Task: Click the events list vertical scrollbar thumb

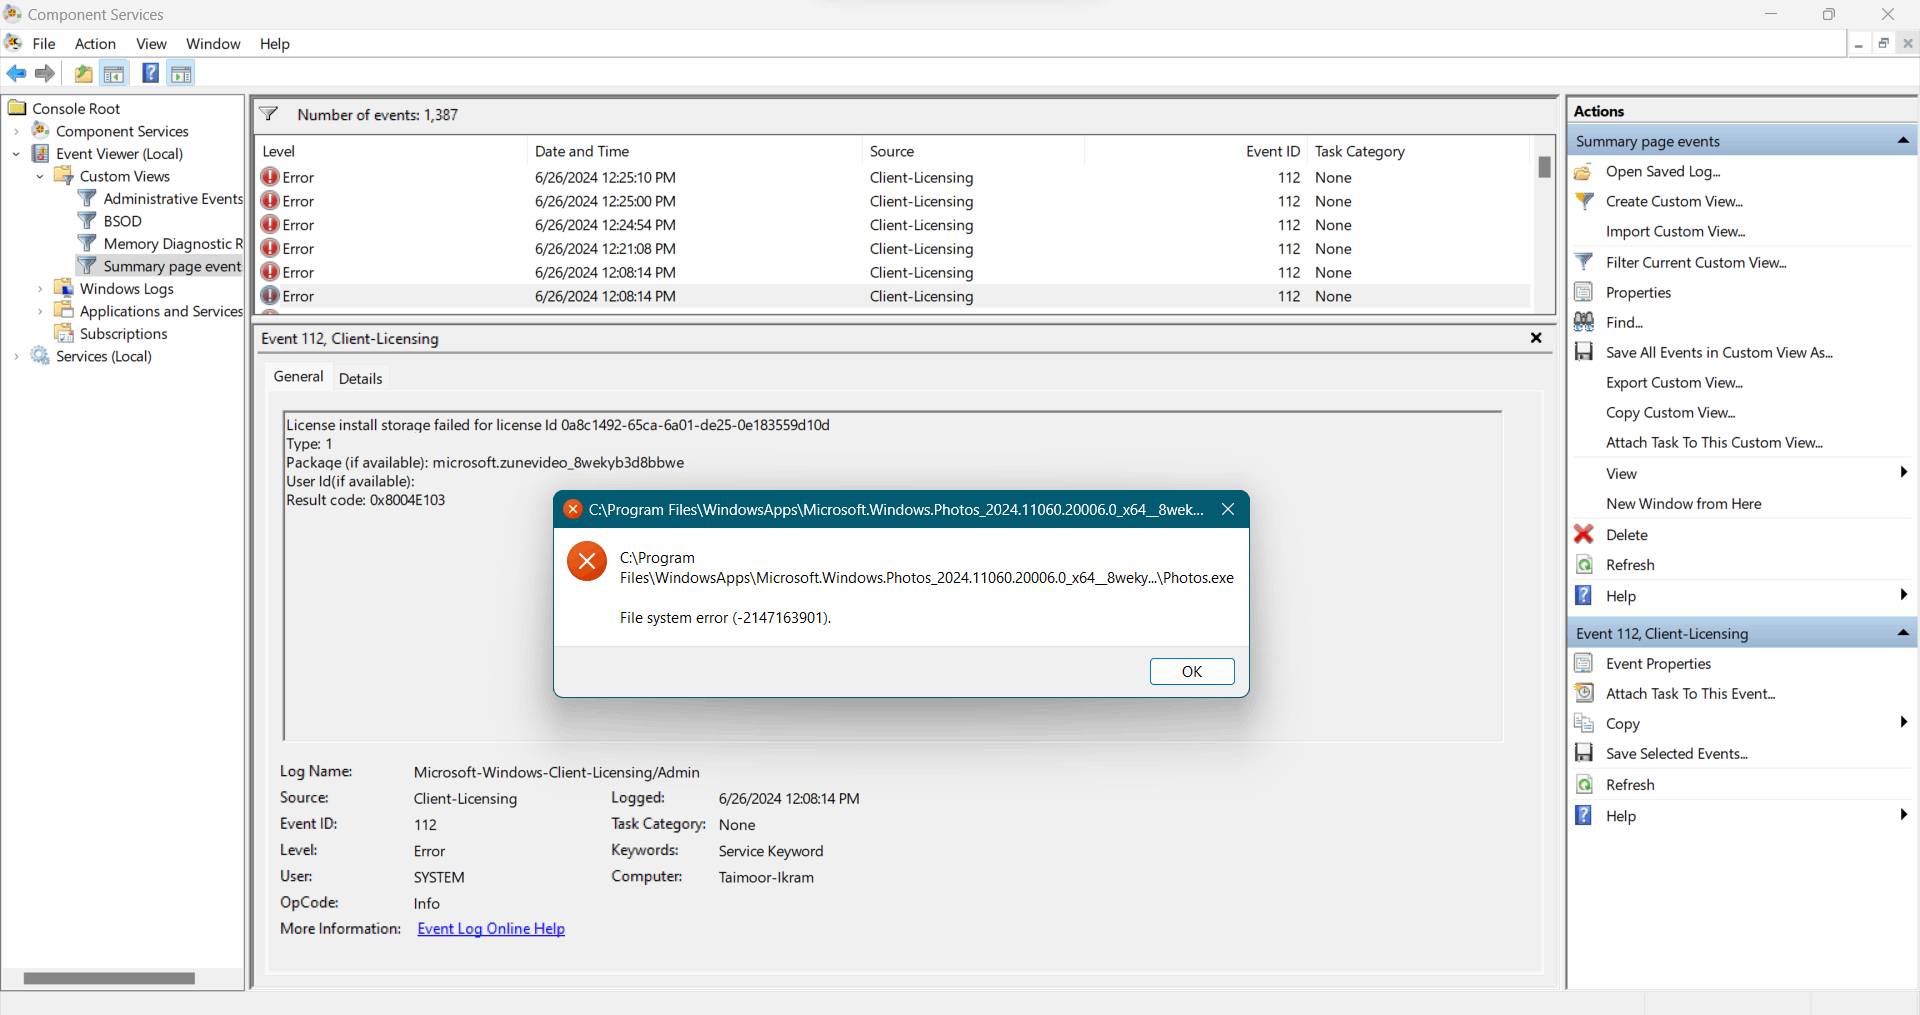Action: click(1544, 167)
